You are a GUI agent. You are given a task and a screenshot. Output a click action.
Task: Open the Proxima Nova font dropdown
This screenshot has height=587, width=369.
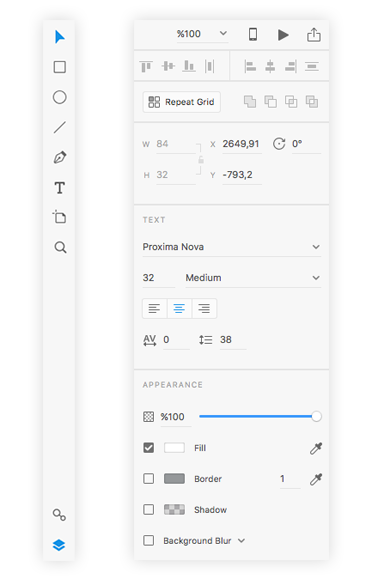pyautogui.click(x=232, y=247)
